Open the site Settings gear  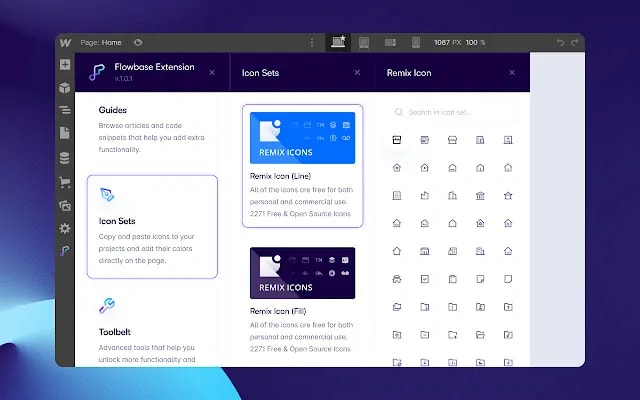point(65,229)
